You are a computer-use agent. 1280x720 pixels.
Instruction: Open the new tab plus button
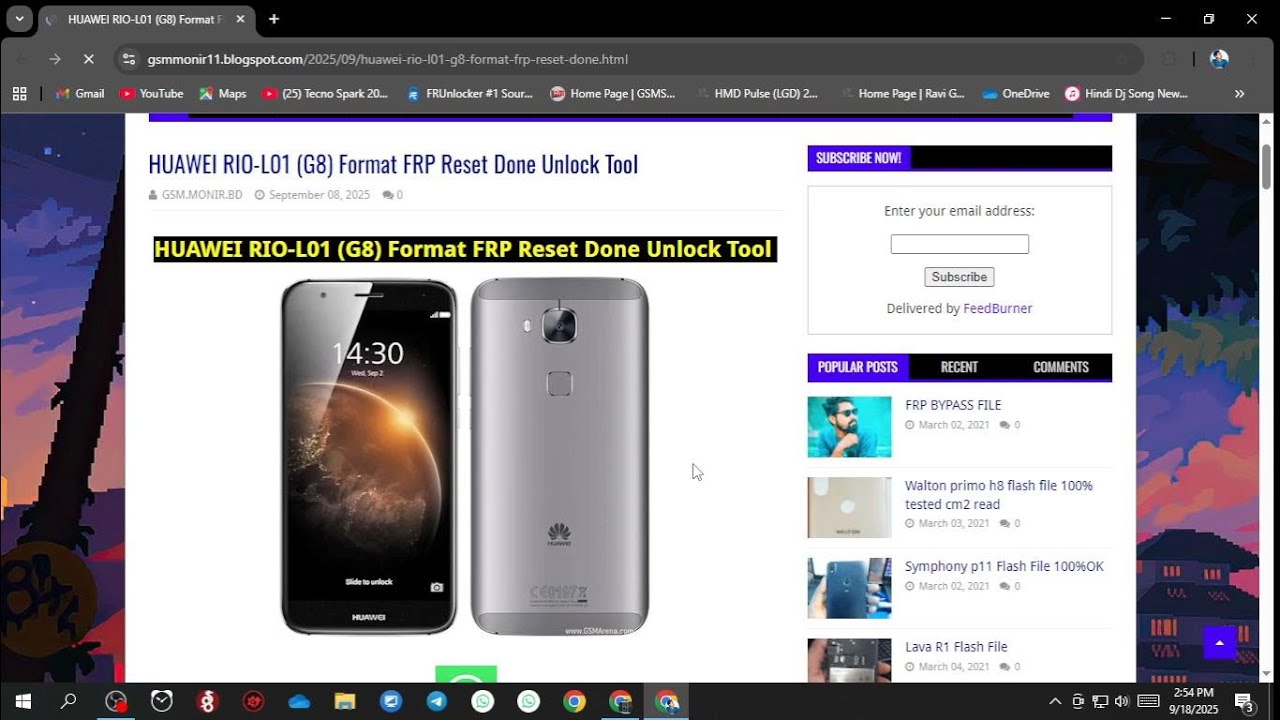coord(274,19)
